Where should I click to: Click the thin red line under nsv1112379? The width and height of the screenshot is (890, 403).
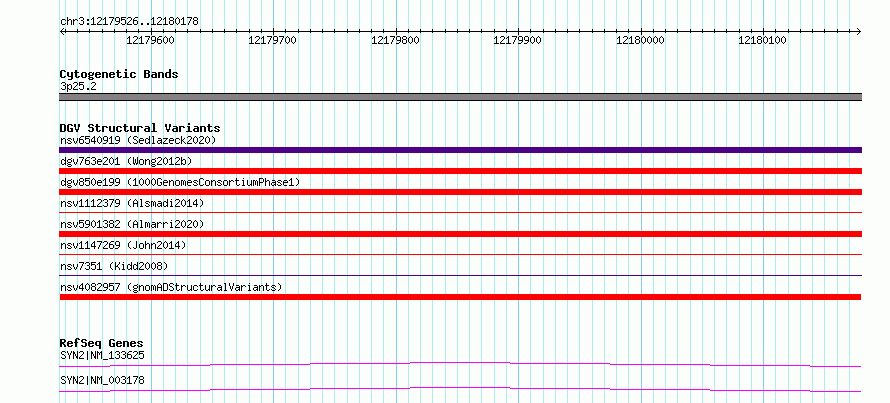[x=461, y=212]
